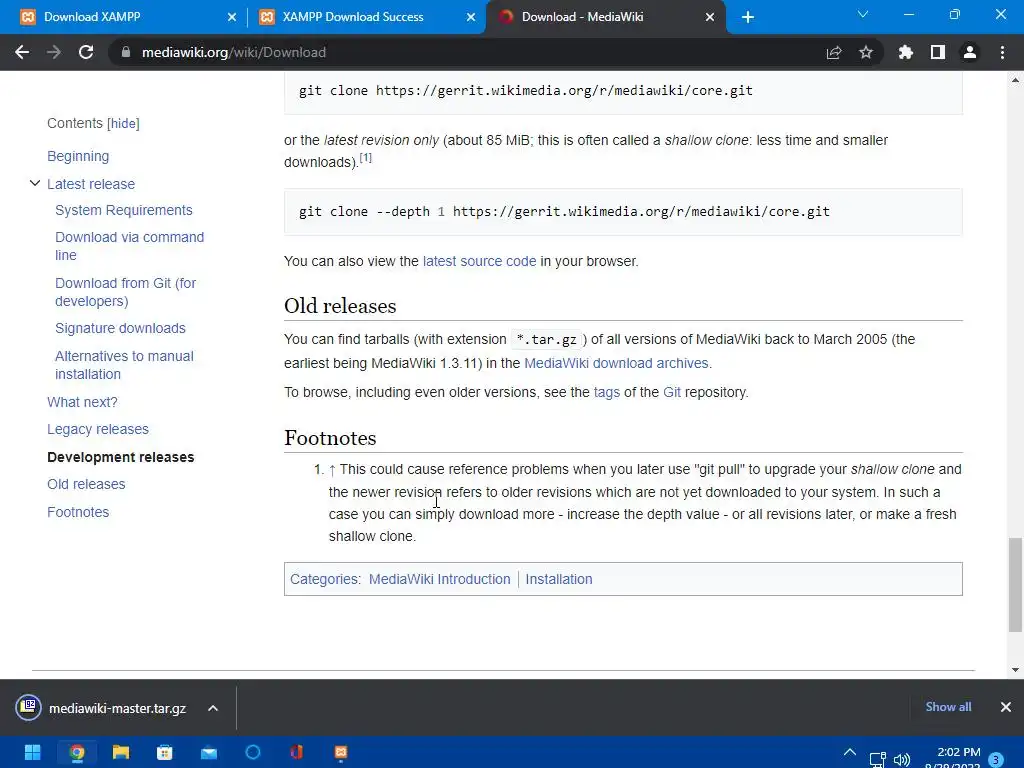Open XAMPP from the taskbar
Screen dimensions: 1024x768
coord(341,752)
